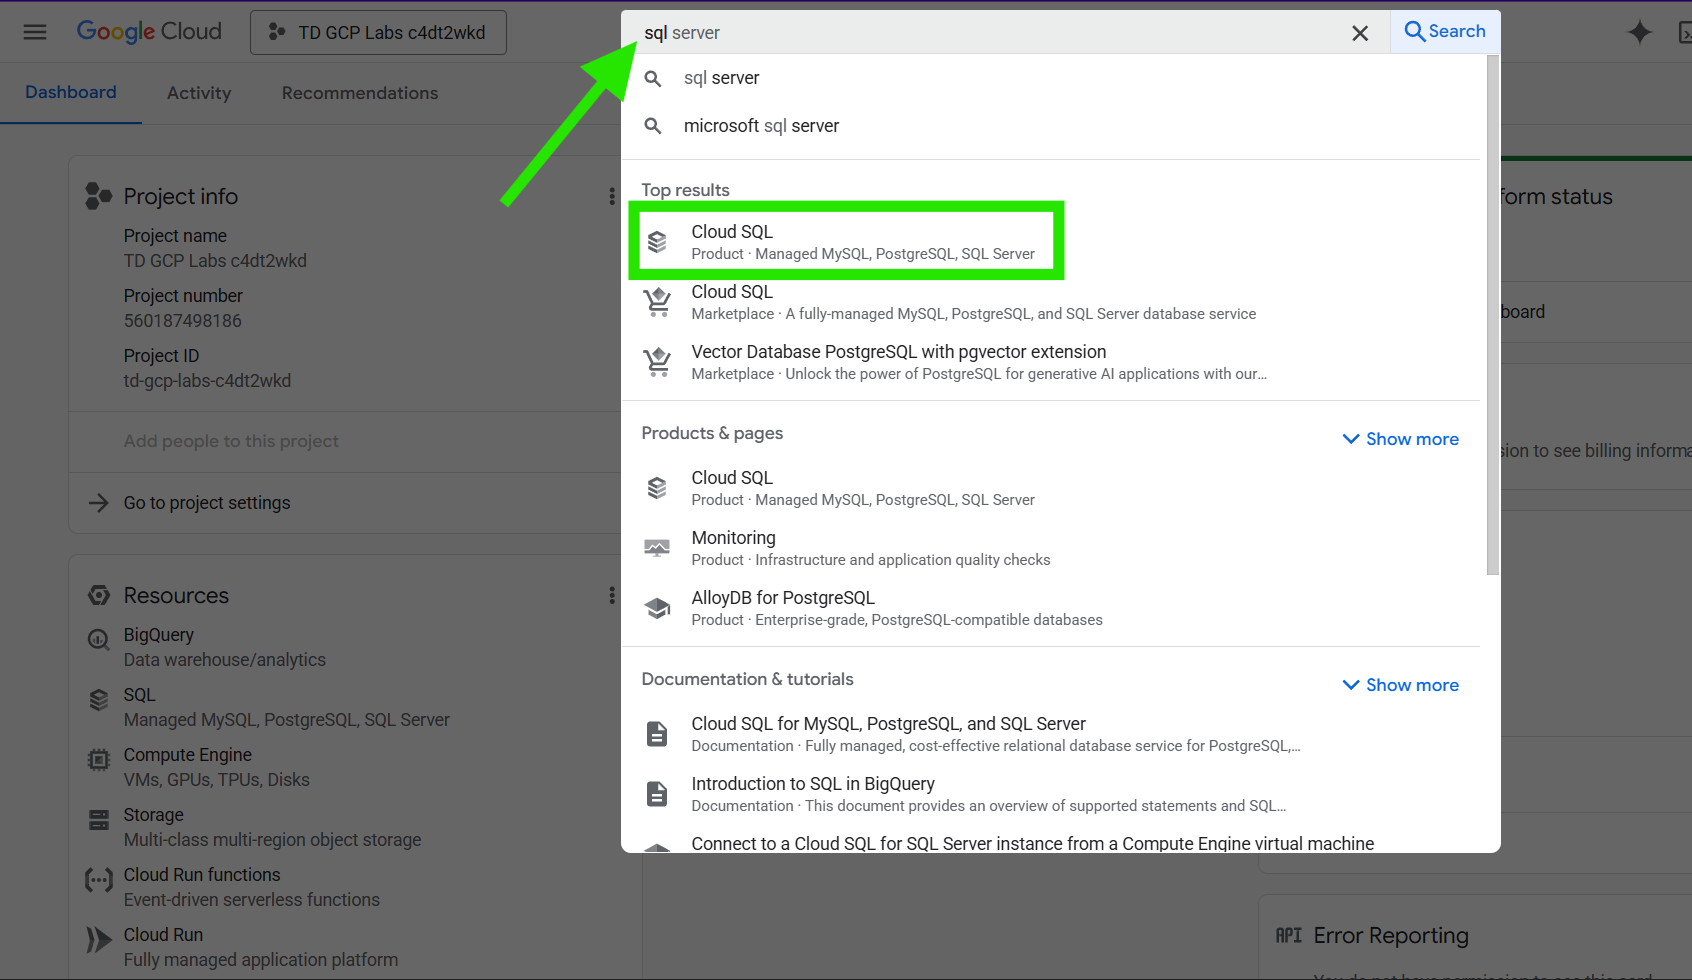Click the blue Search button
Viewport: 1692px width, 980px height.
(x=1445, y=32)
